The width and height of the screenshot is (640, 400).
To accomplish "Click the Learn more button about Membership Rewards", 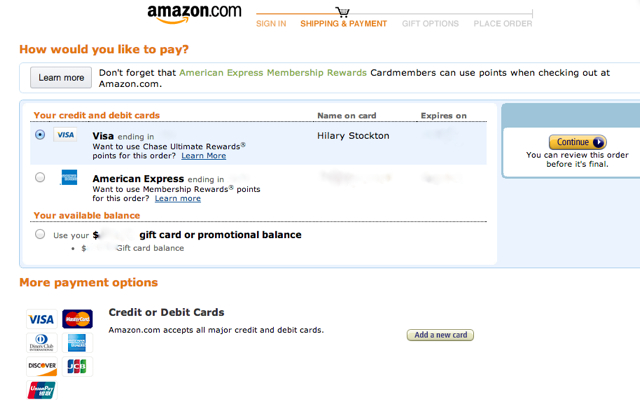I will point(61,78).
